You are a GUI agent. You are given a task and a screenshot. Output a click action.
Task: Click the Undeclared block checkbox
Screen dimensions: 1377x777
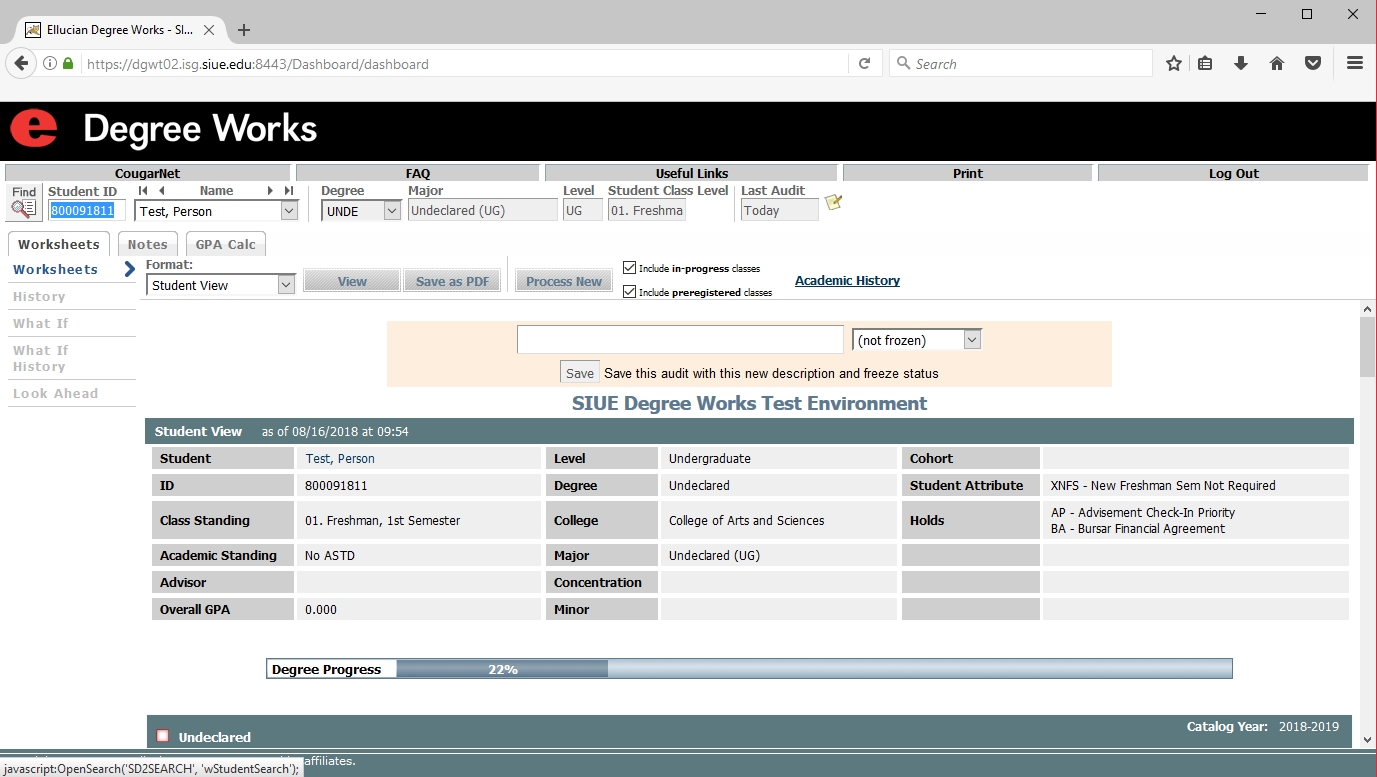coord(163,736)
